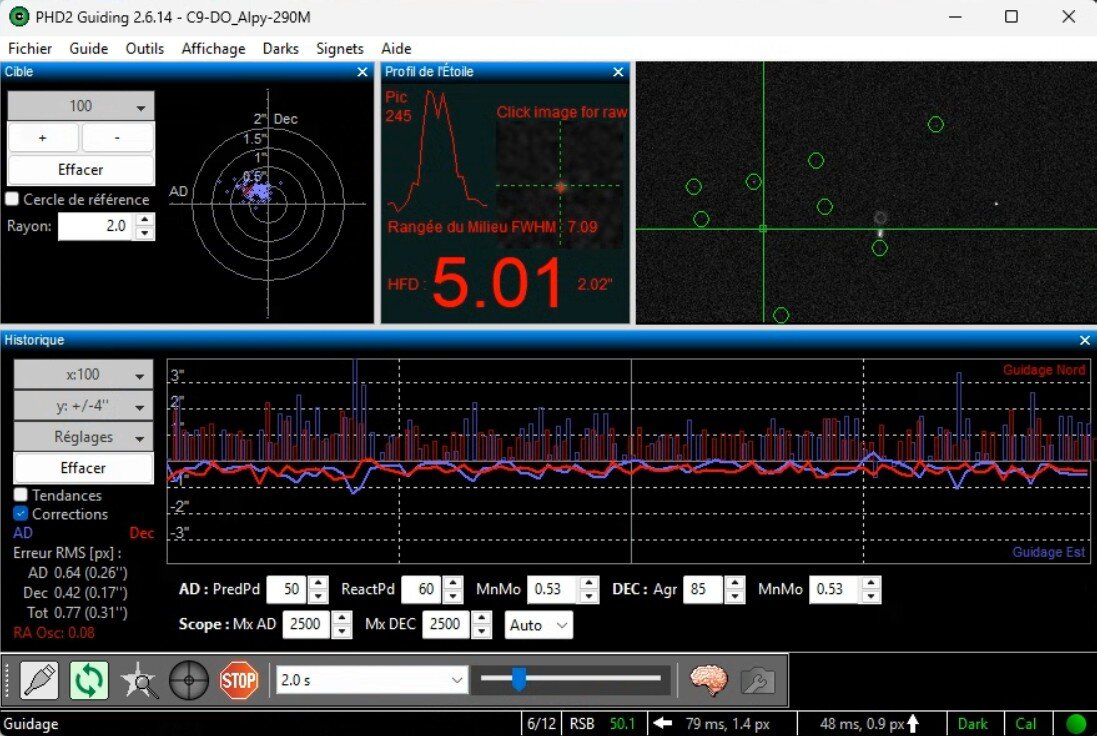Click the ReactPd value field
The image size is (1097, 736).
coord(423,589)
